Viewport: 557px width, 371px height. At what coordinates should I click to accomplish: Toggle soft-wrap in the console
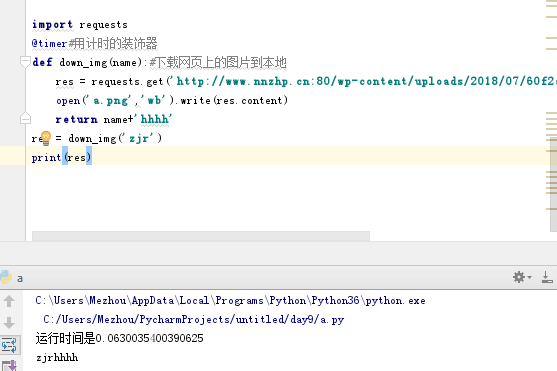(x=10, y=345)
